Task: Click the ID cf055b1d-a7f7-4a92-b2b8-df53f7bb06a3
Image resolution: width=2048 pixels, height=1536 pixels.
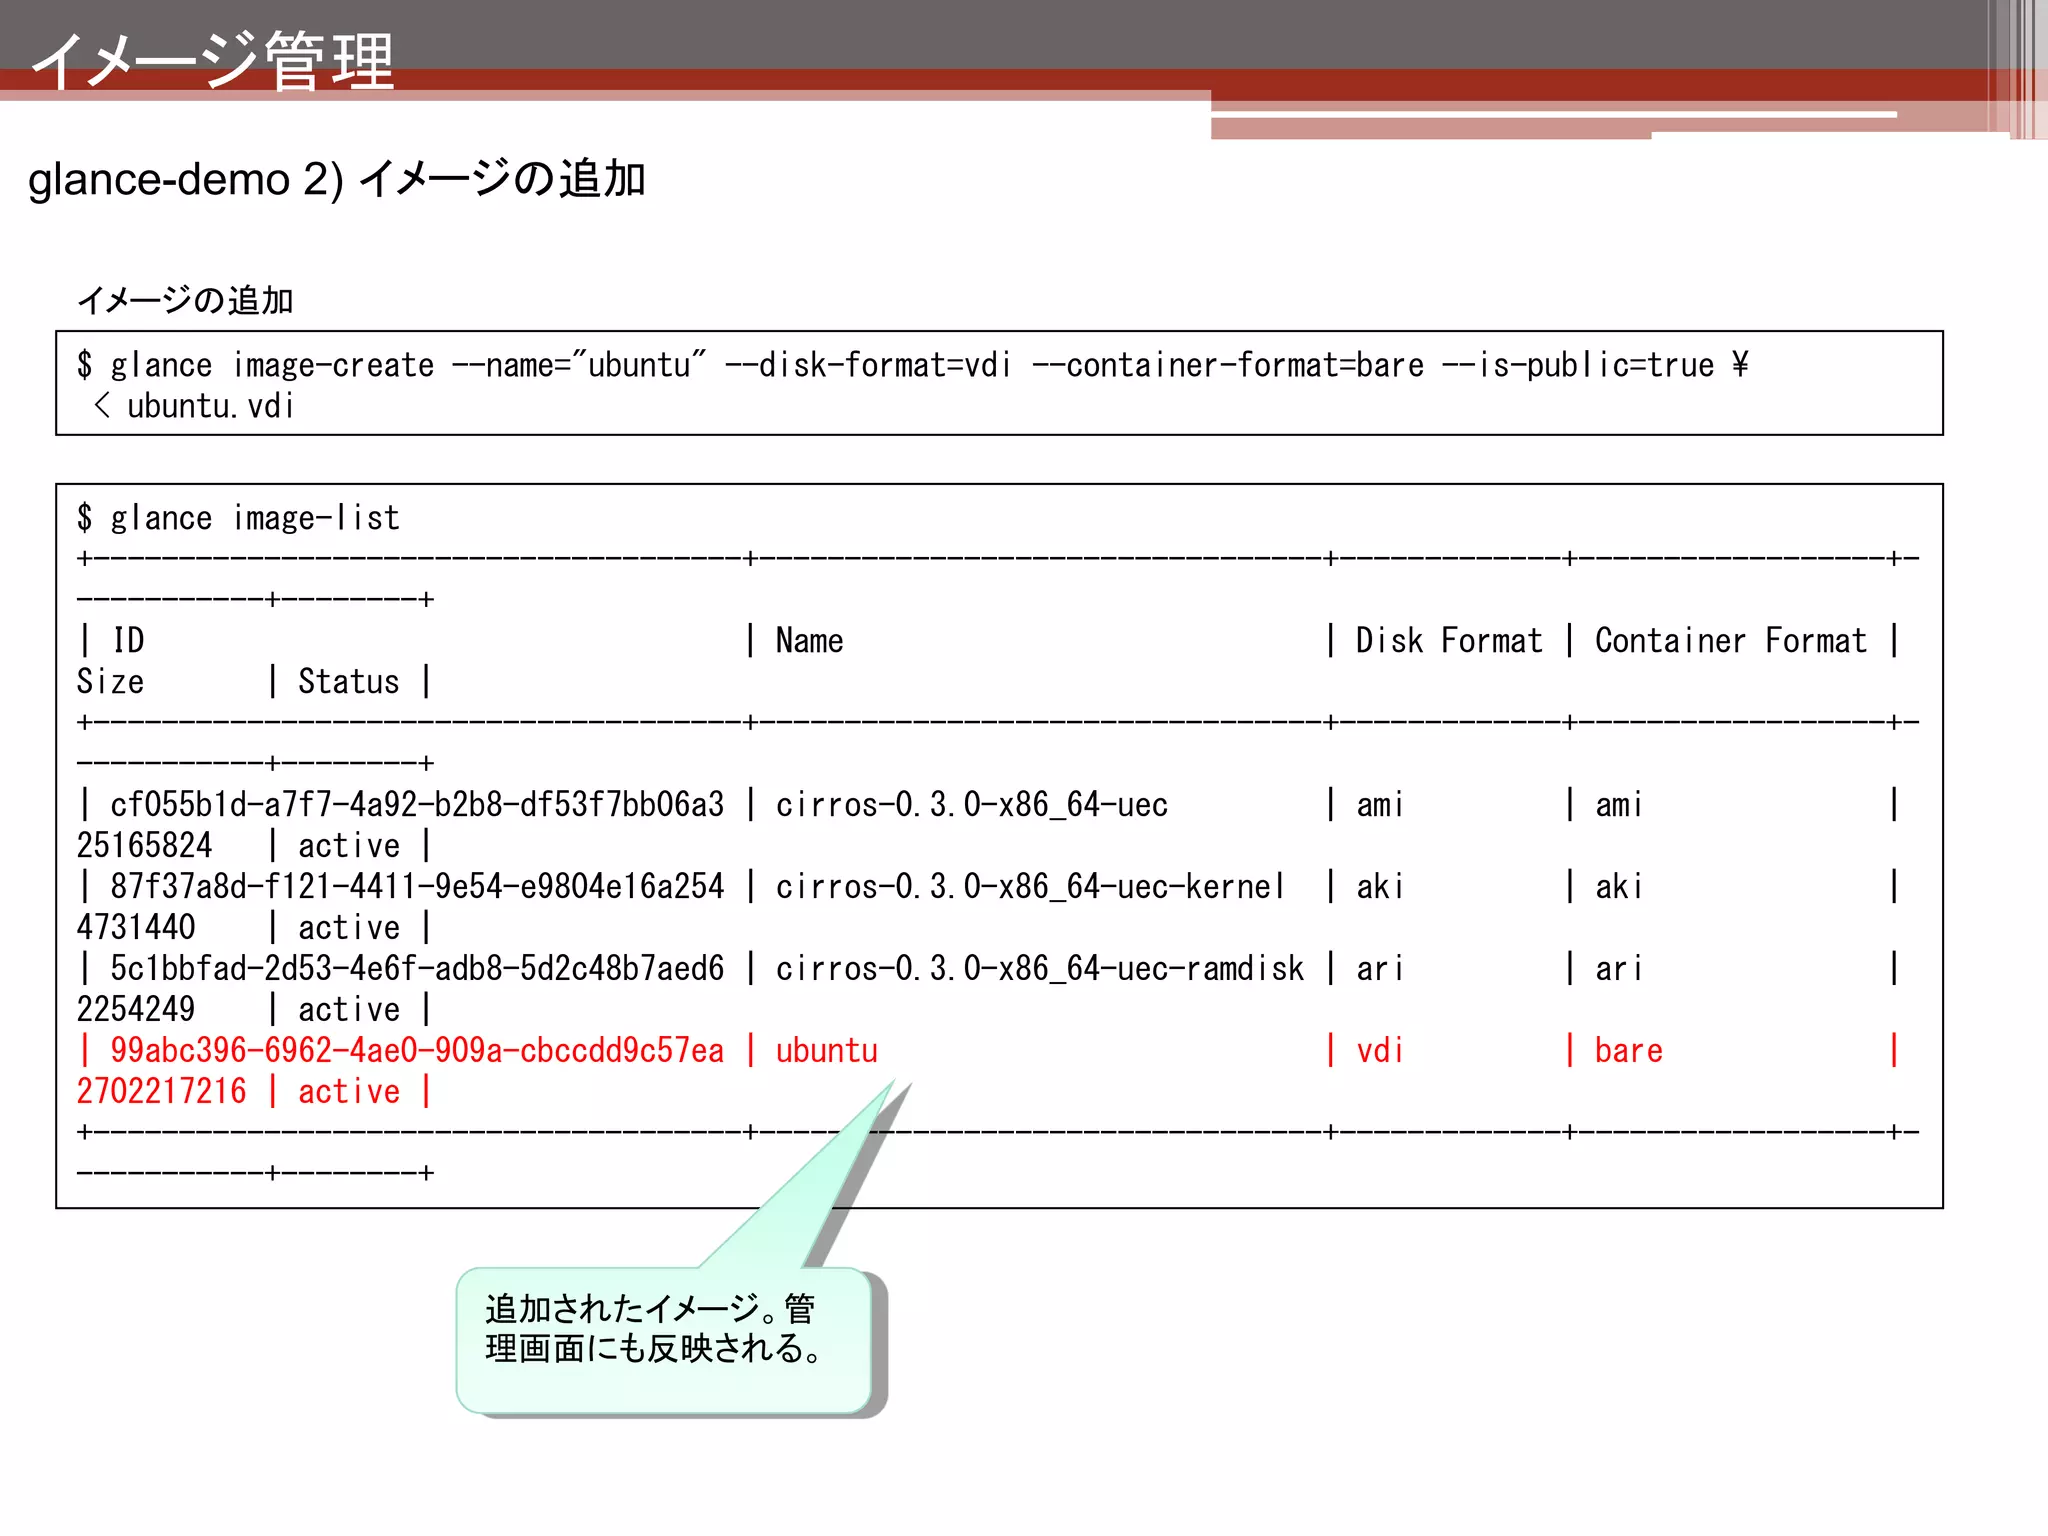Action: tap(417, 804)
